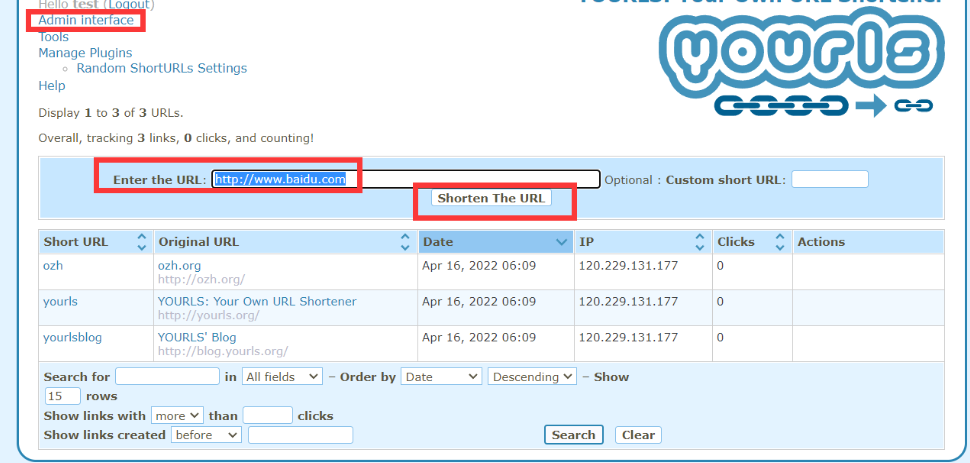Sort table by Short URL column arrows
Image resolution: width=970 pixels, height=463 pixels.
pos(141,242)
